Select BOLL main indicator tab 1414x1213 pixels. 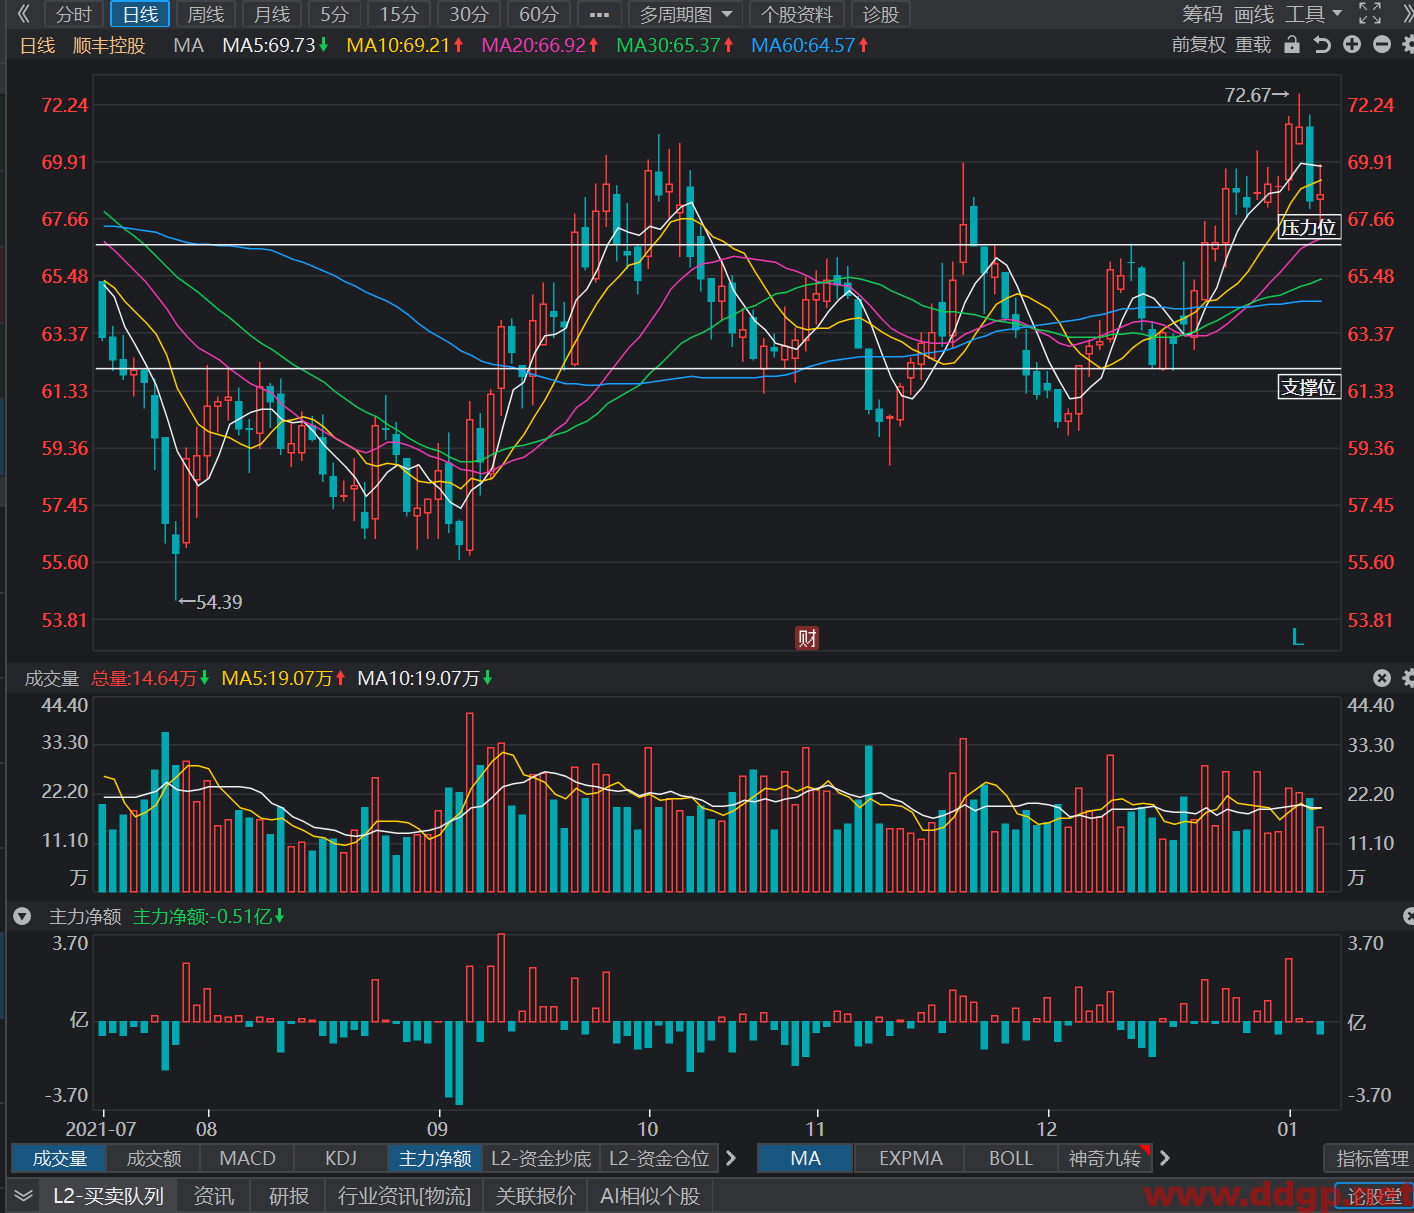click(x=1011, y=1158)
